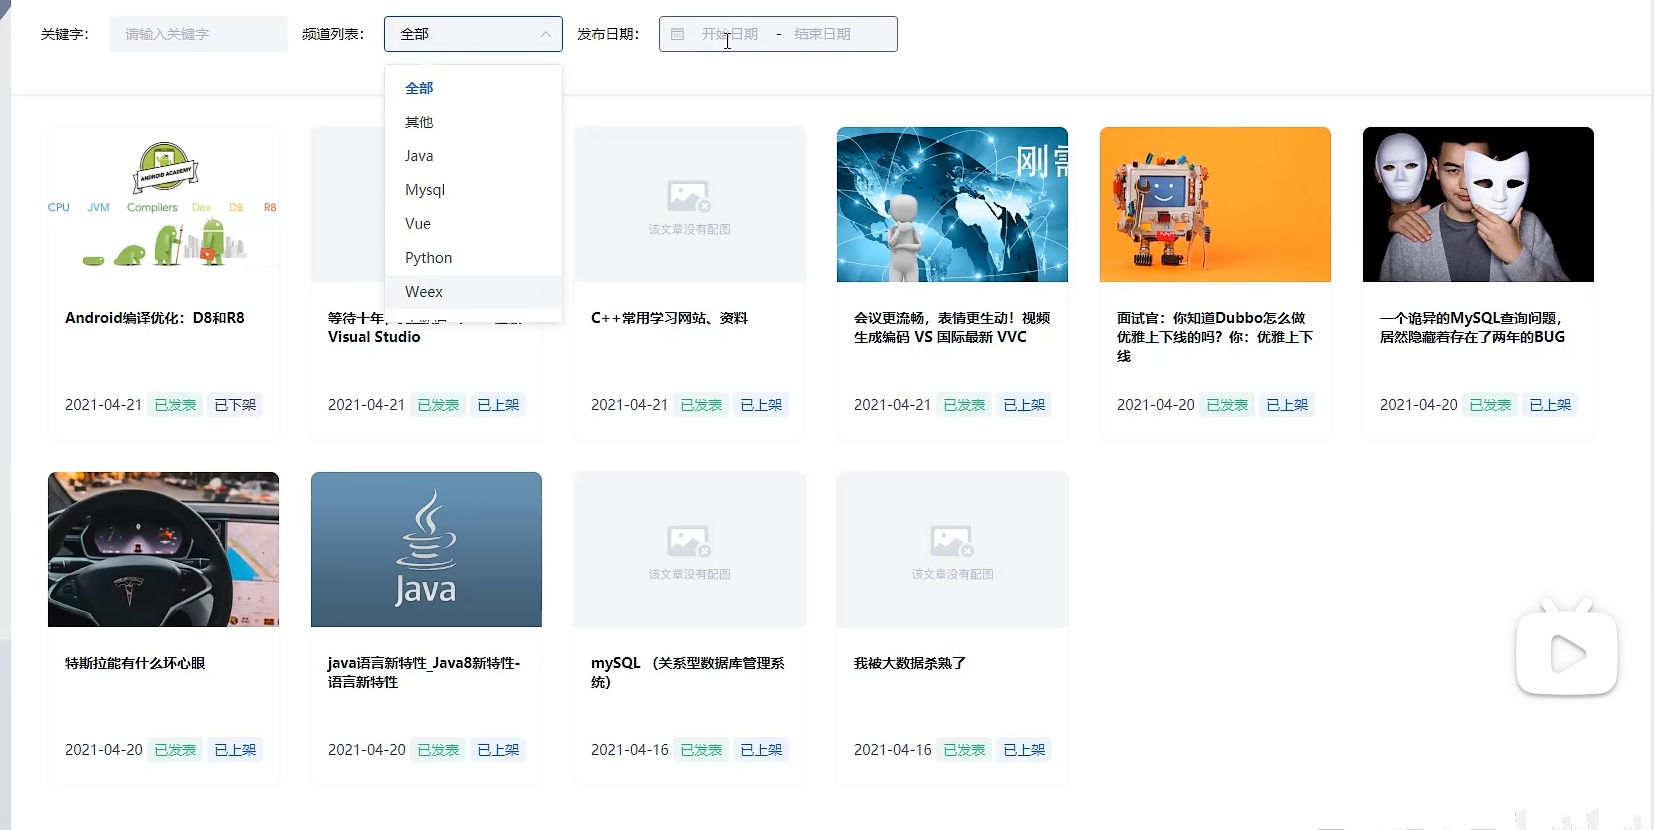
Task: Click the 2021-04-20 date on the 特斯拉 card
Action: tap(104, 750)
